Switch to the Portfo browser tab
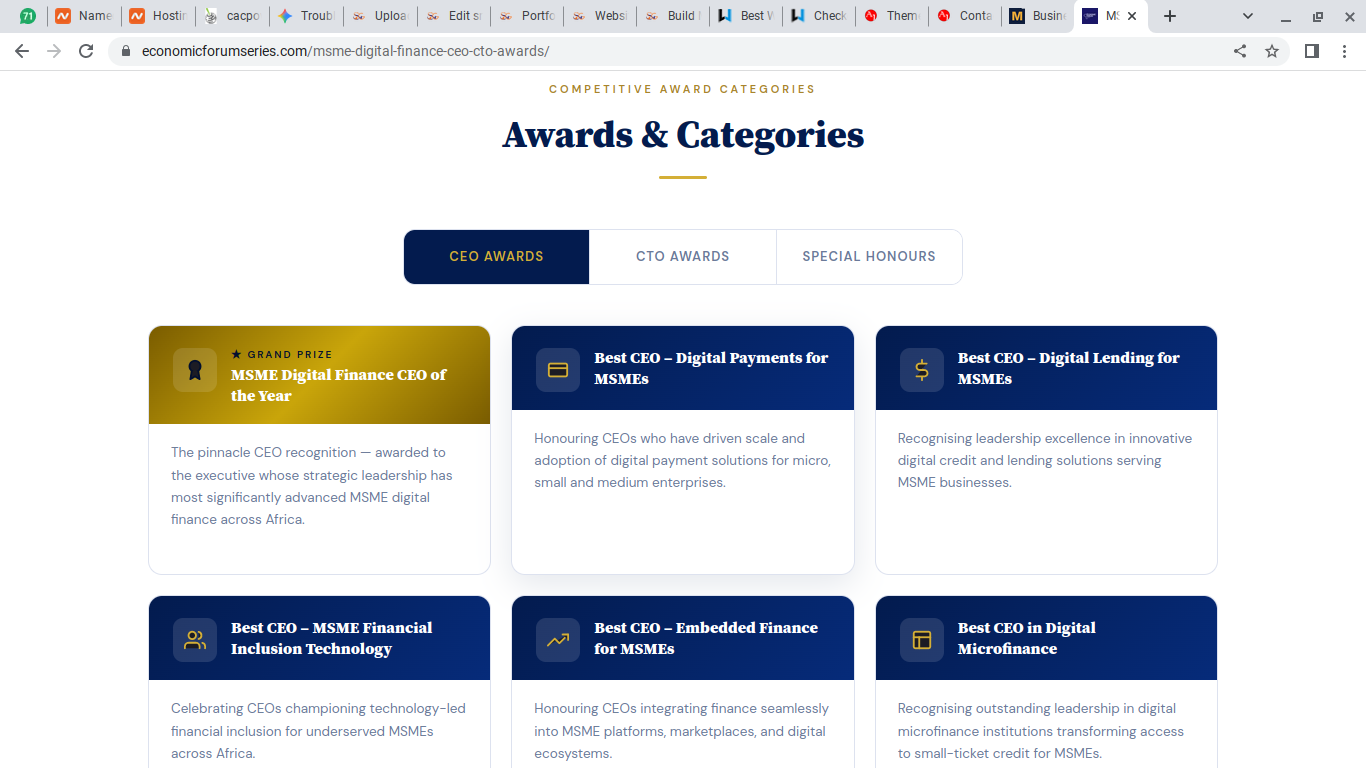Screen dimensions: 1366x768 tap(528, 16)
